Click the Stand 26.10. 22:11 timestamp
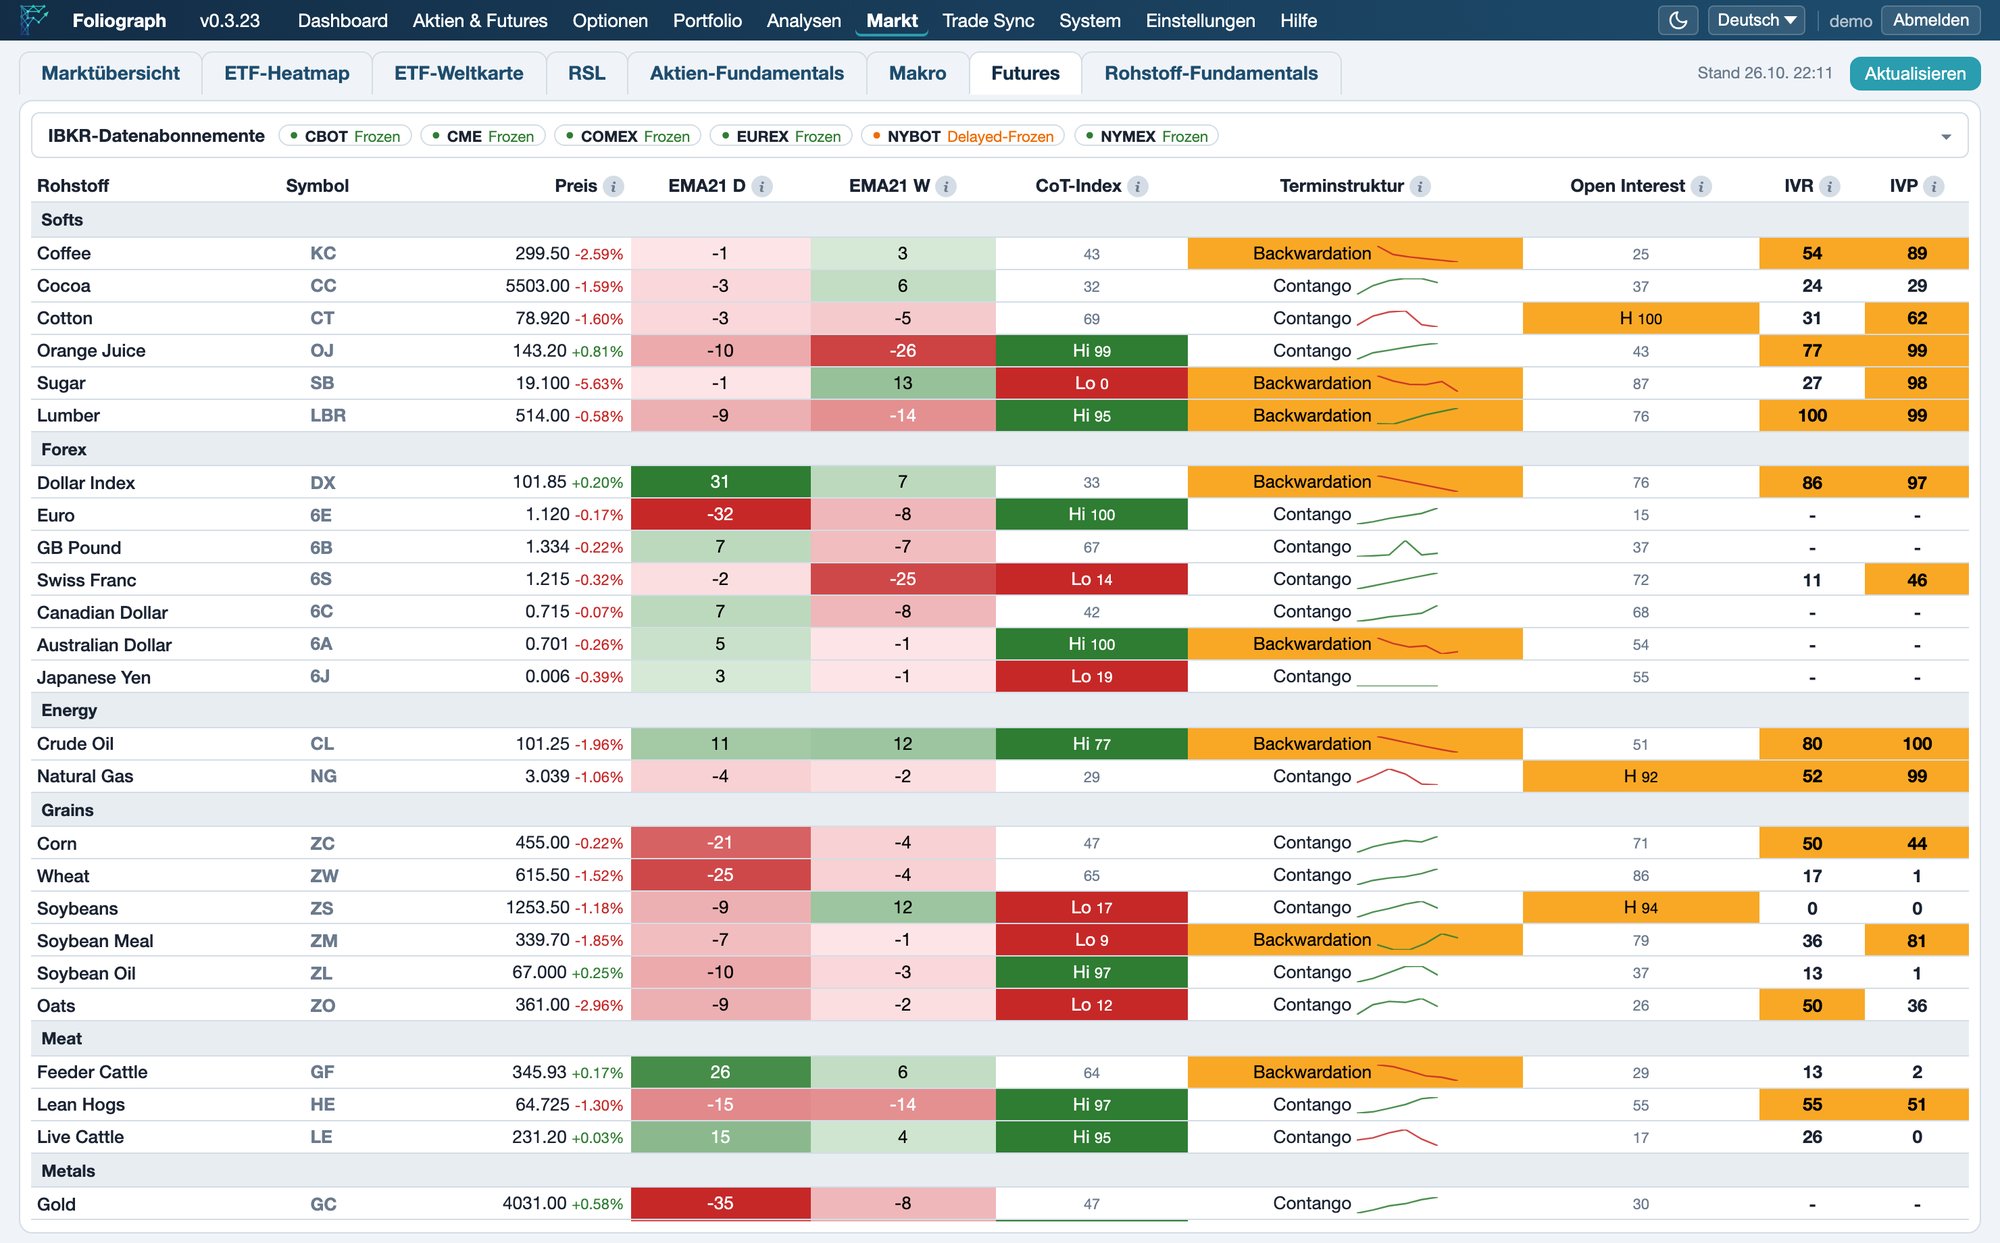The width and height of the screenshot is (2000, 1243). pos(1765,73)
